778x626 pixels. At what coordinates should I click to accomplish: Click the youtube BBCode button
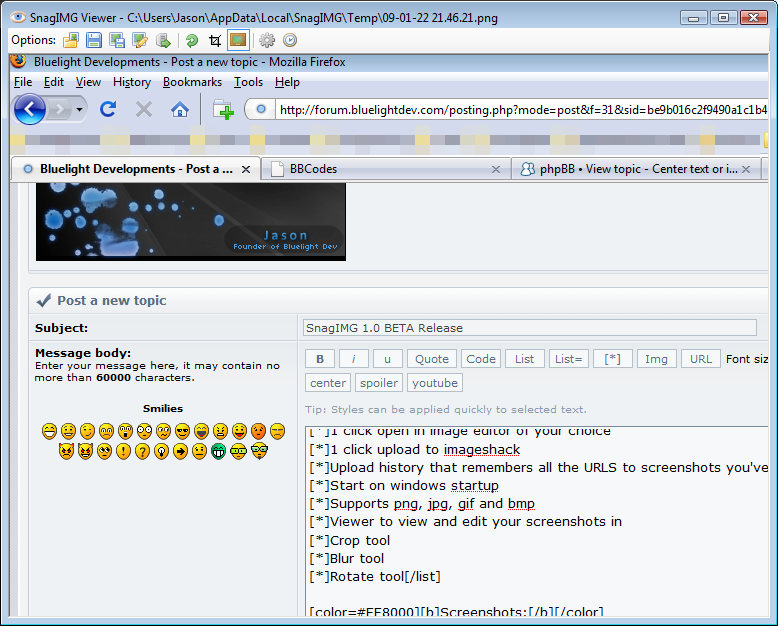pyautogui.click(x=435, y=383)
